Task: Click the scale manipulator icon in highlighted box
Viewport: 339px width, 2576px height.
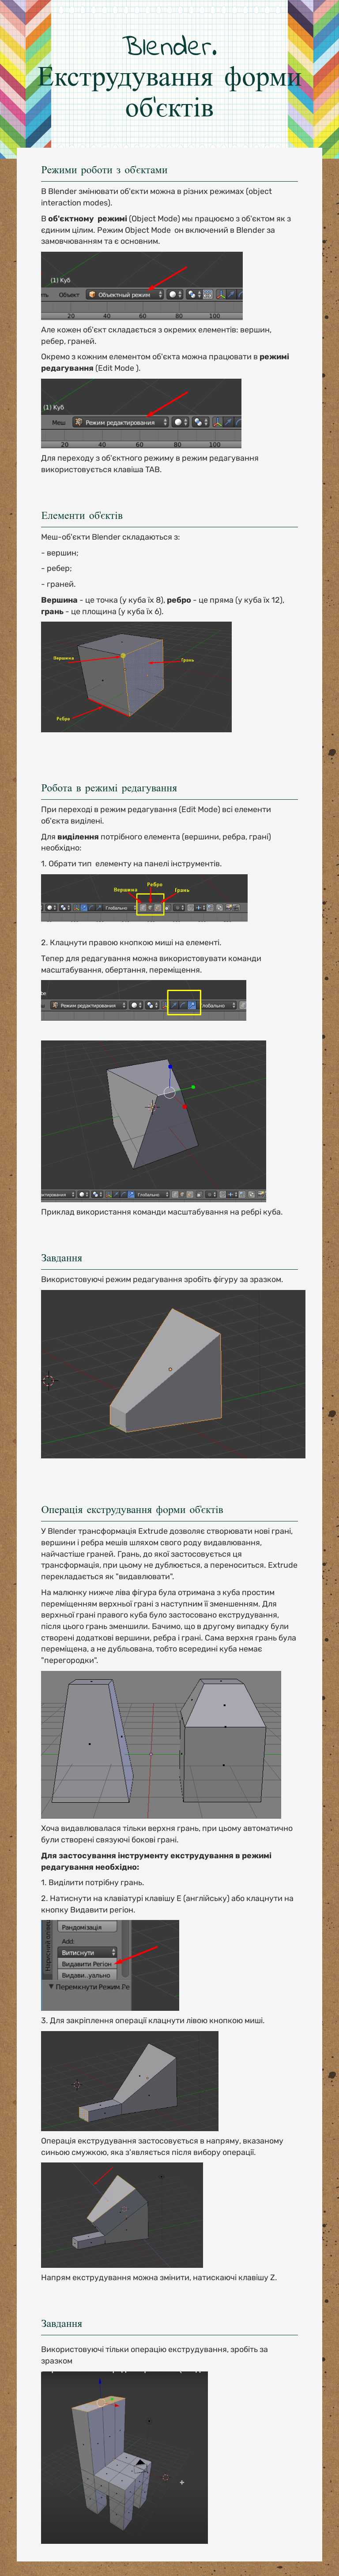Action: (192, 1005)
